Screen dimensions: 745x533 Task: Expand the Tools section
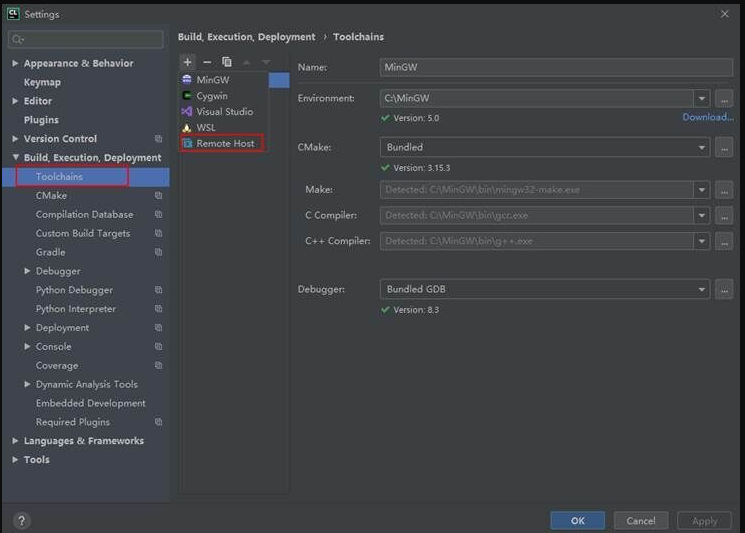[x=15, y=459]
